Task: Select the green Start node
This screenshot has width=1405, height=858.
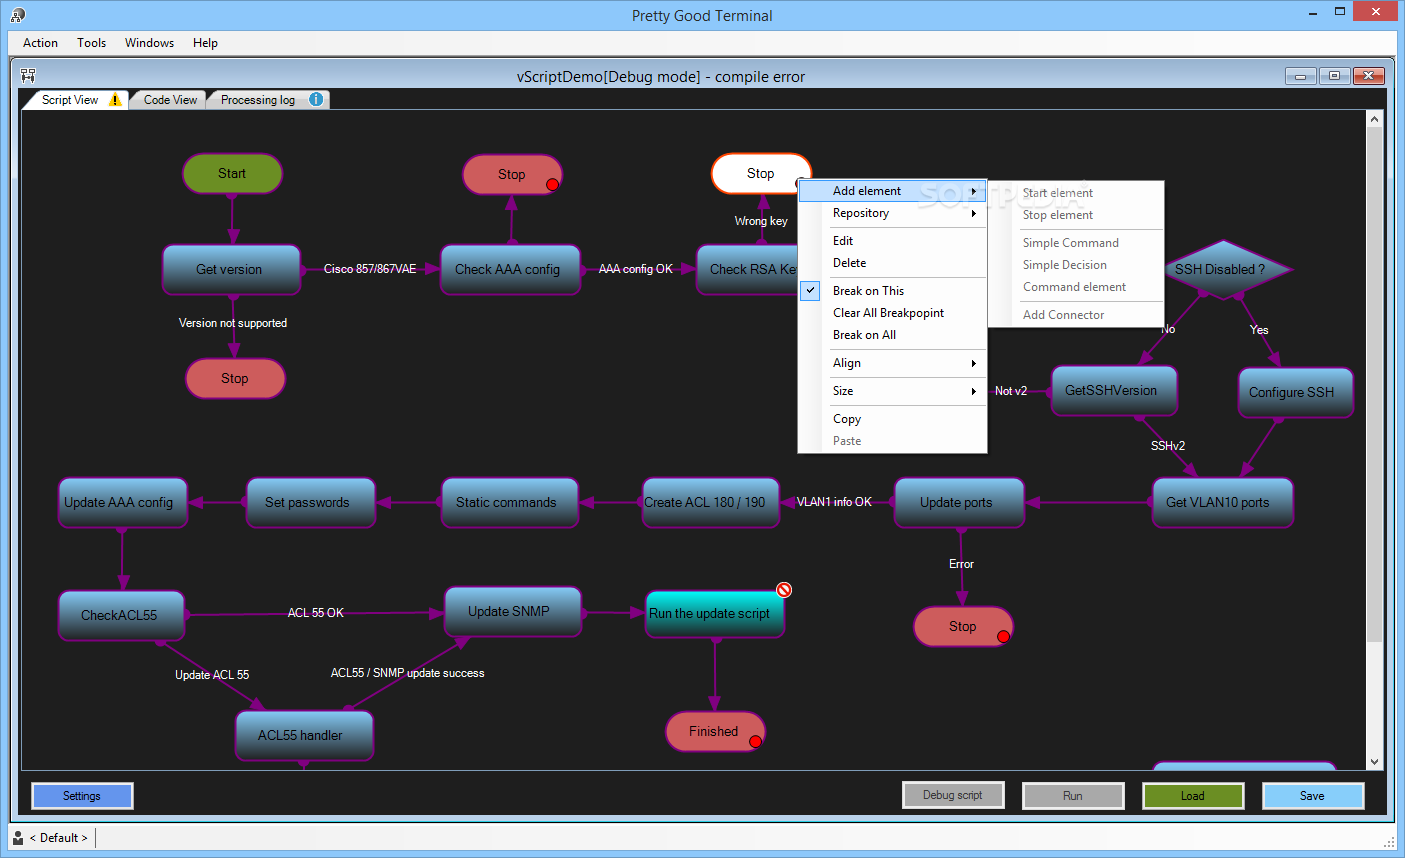Action: coord(232,173)
